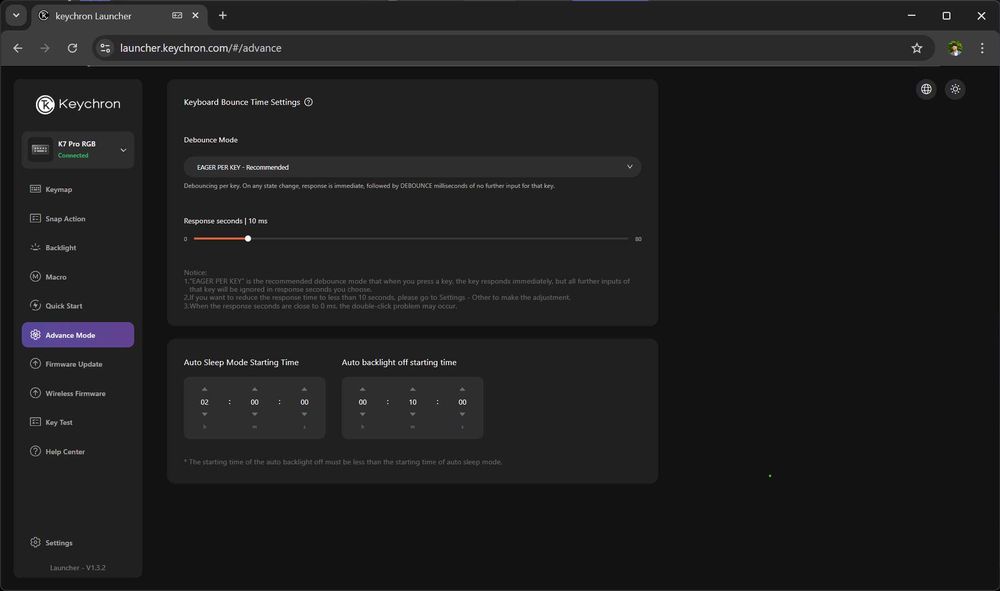The height and width of the screenshot is (591, 1000).
Task: Decrease Auto backlight off seconds value
Action: (462, 414)
